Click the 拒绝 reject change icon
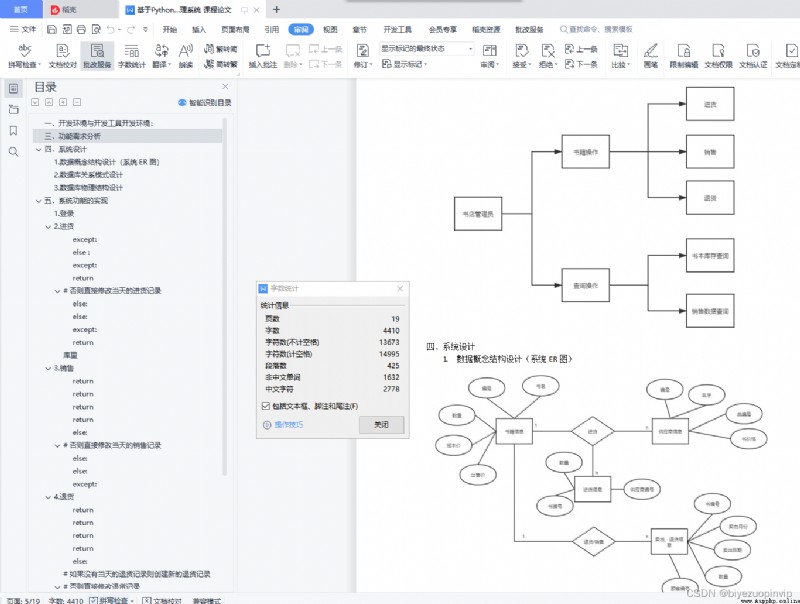The height and width of the screenshot is (604, 800). (x=548, y=51)
